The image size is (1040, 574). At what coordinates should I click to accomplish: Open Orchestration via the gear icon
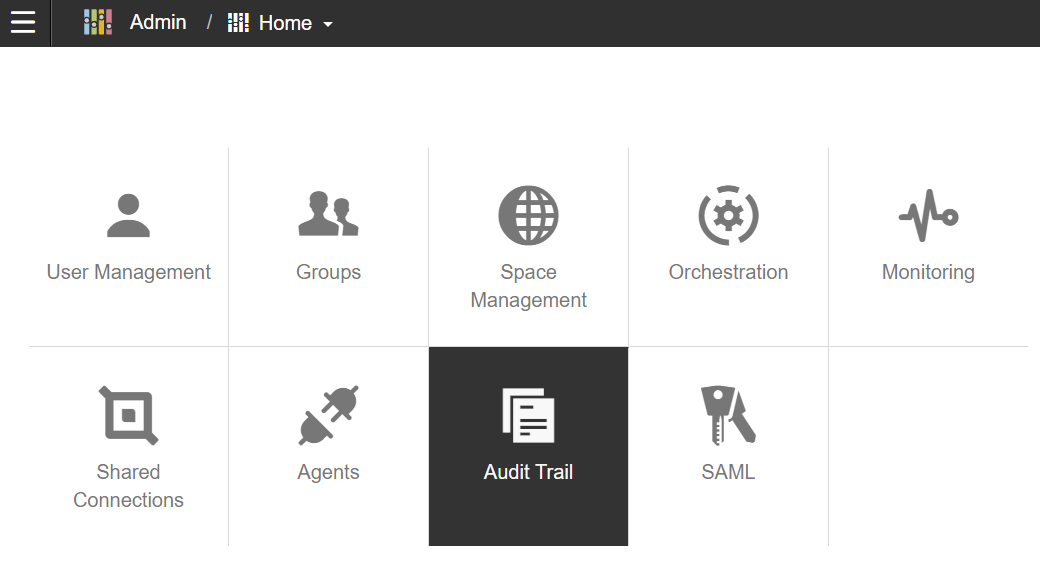pyautogui.click(x=728, y=216)
